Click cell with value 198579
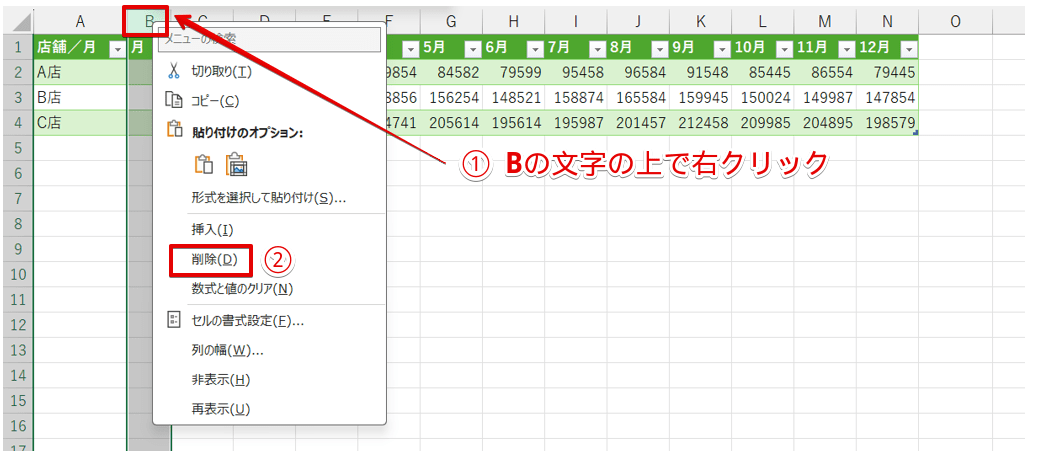The width and height of the screenshot is (1049, 451). 887,123
